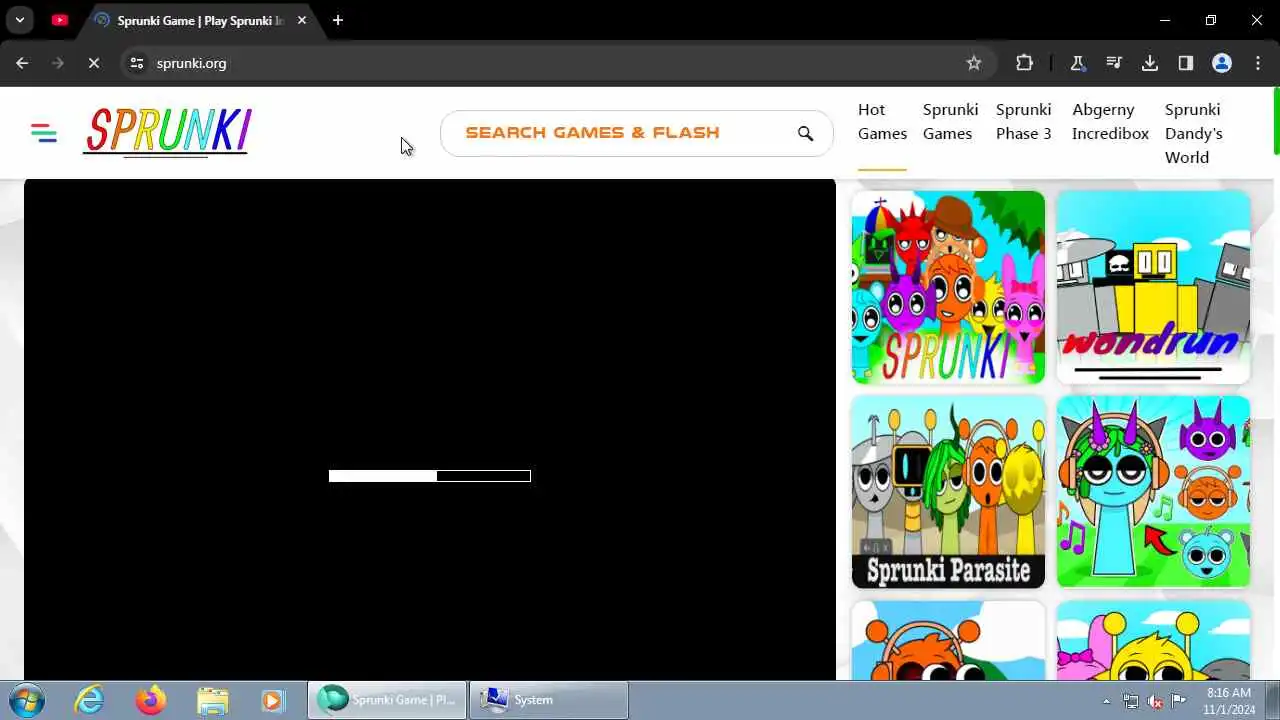
Task: Launch Firefox from taskbar
Action: pos(151,700)
